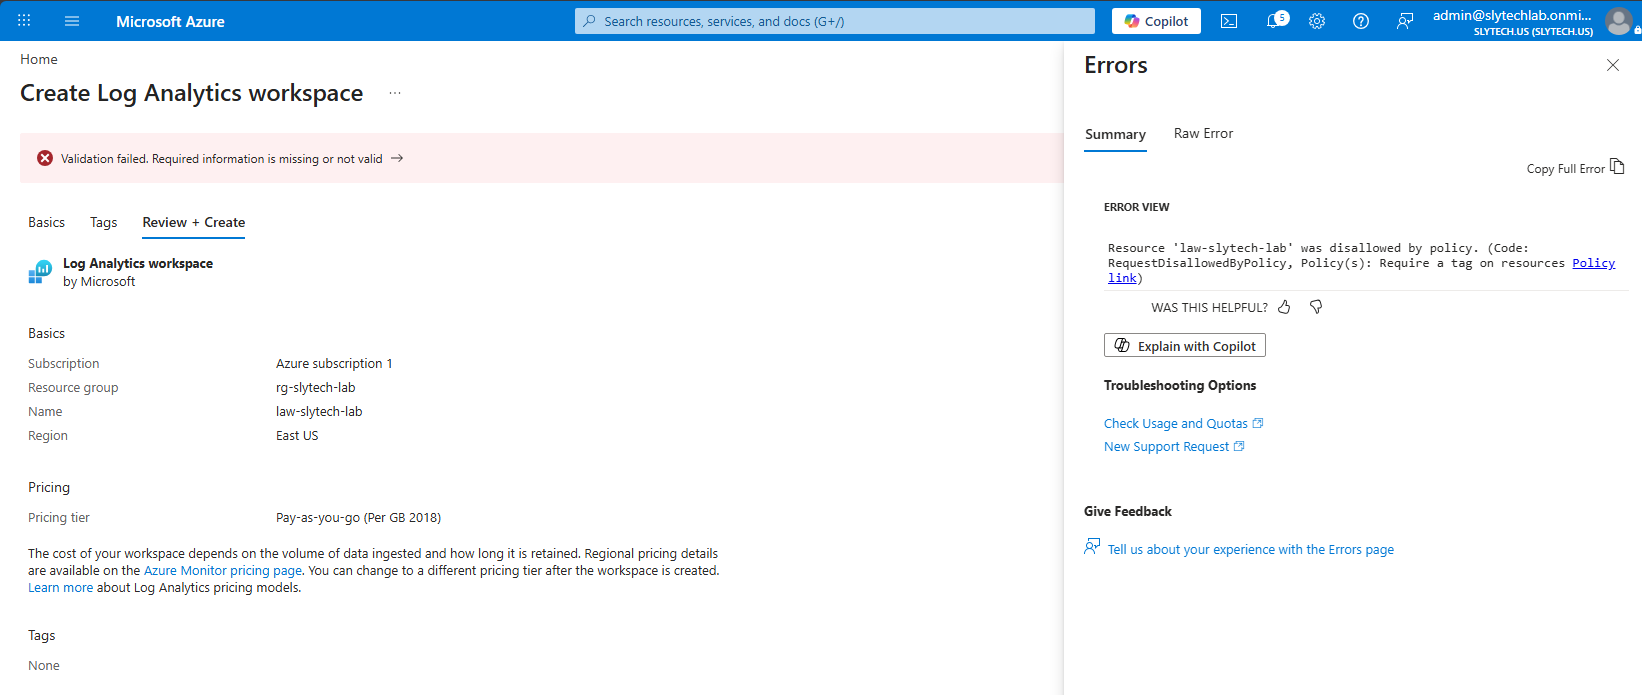This screenshot has width=1642, height=695.
Task: Click the East US region value
Action: [x=297, y=435]
